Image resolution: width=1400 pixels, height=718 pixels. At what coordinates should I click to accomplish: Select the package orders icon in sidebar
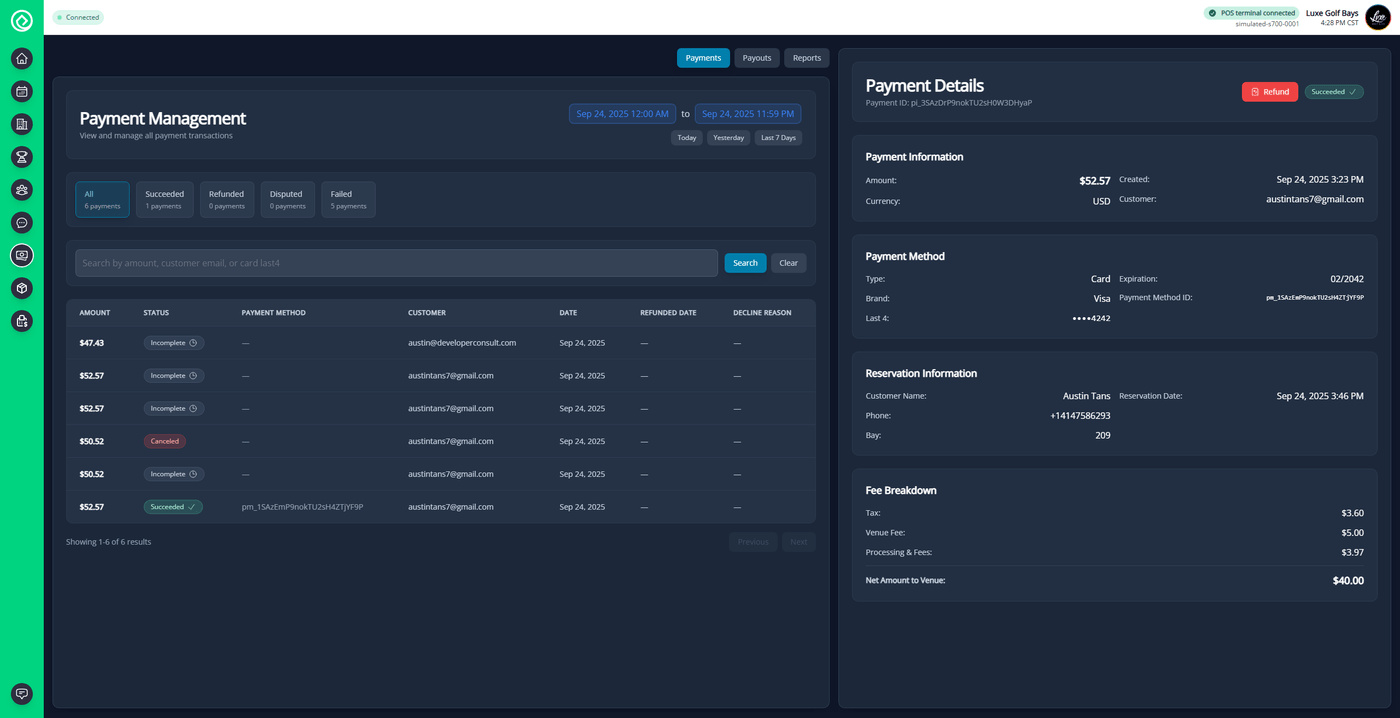pos(22,288)
